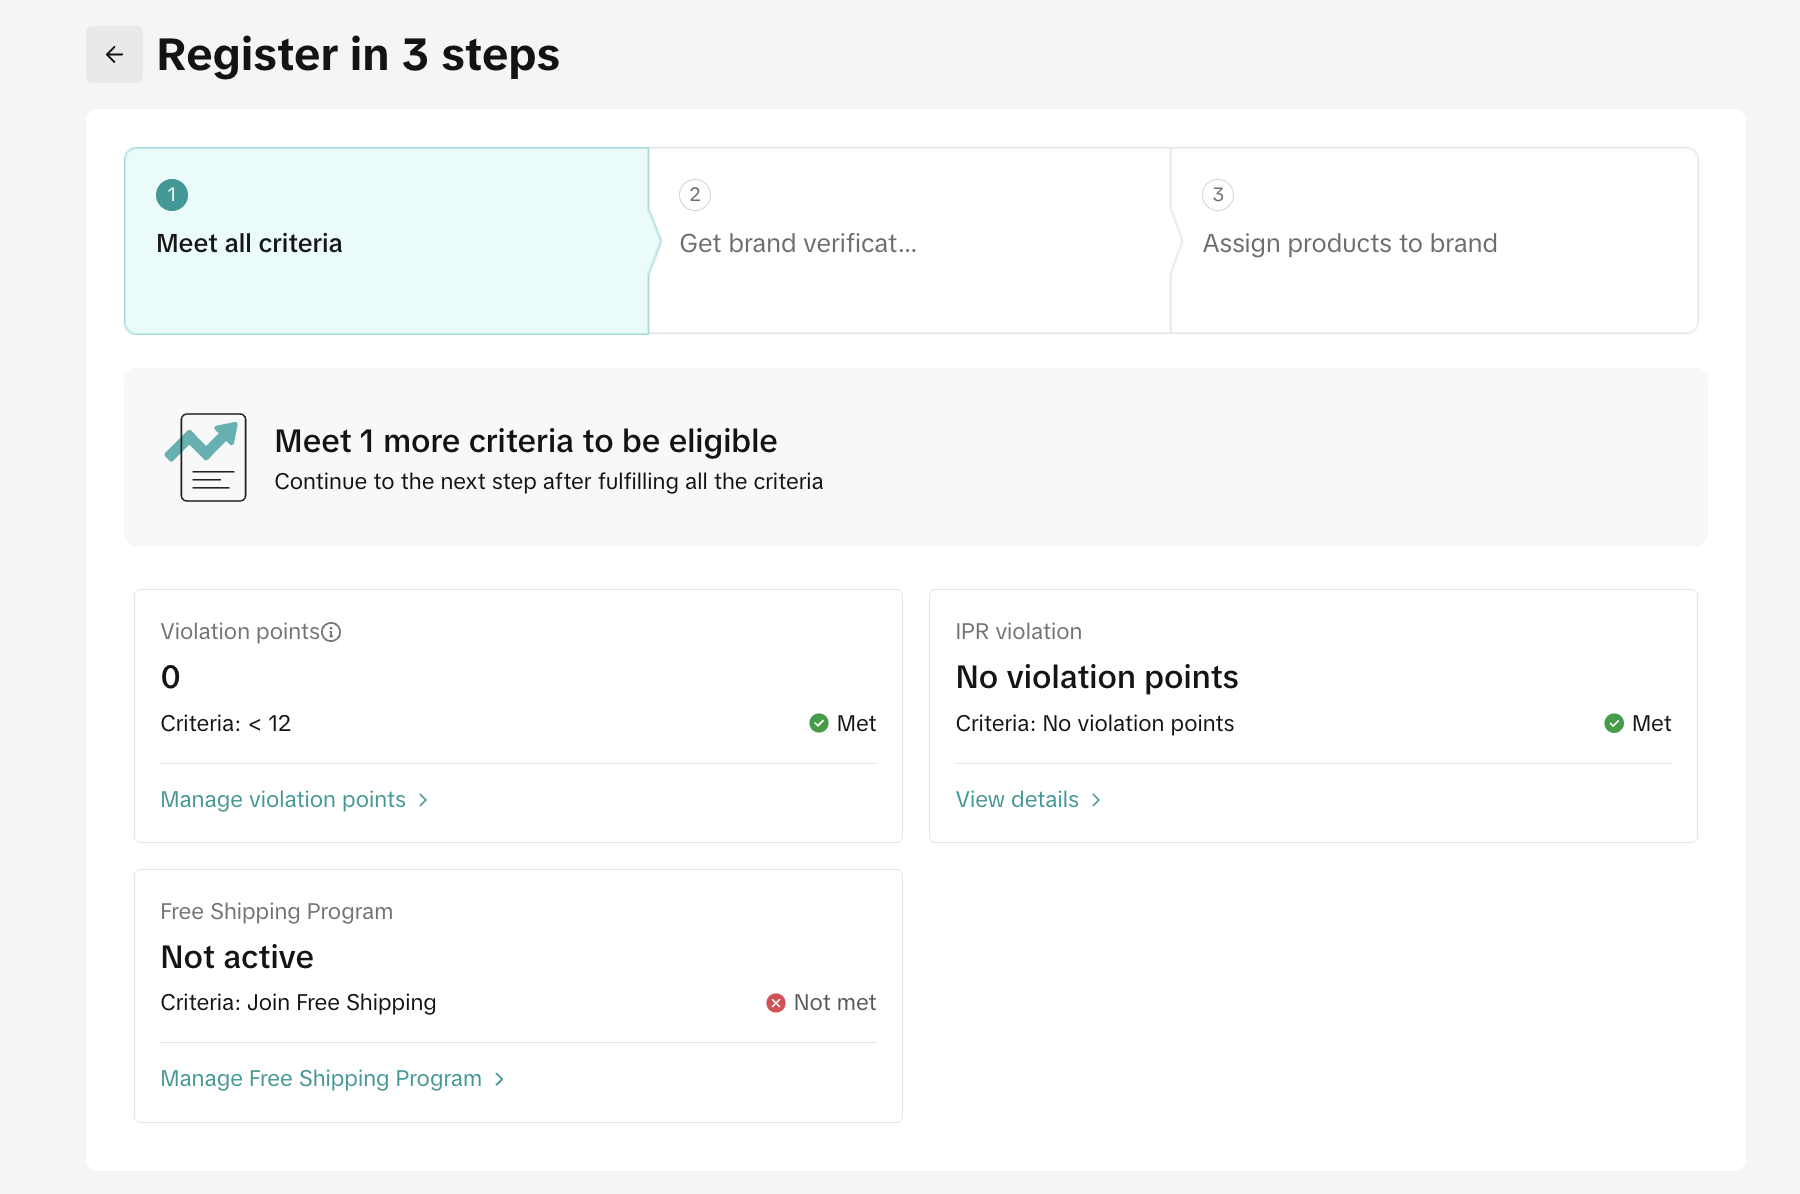Image resolution: width=1800 pixels, height=1194 pixels.
Task: Select the Get brand verification step
Action: click(797, 244)
